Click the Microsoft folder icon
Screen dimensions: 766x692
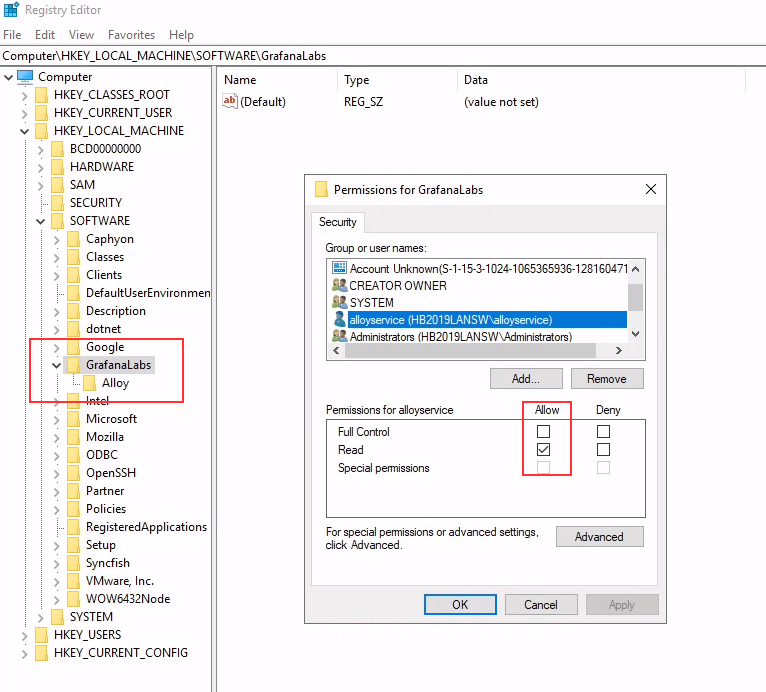[74, 419]
